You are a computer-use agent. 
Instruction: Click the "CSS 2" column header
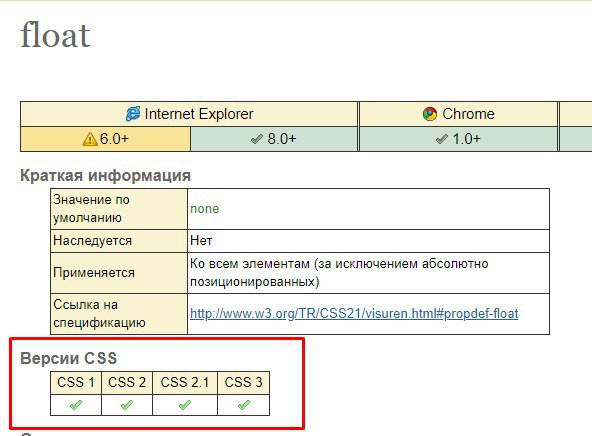coord(127,382)
